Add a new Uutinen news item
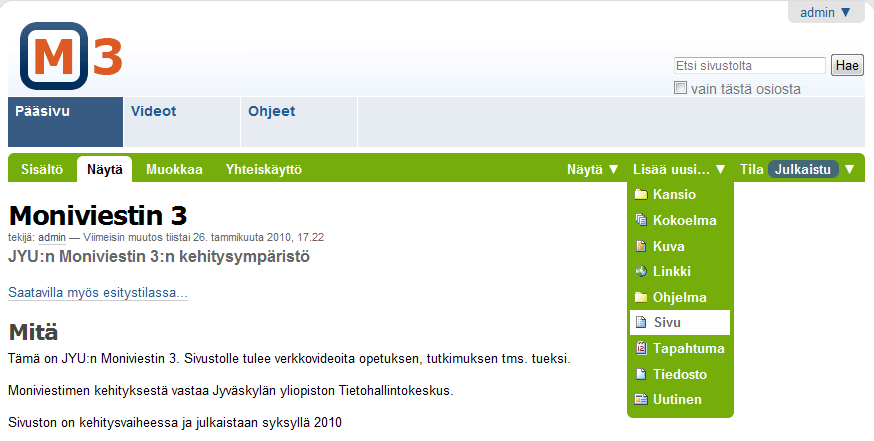 [679, 400]
